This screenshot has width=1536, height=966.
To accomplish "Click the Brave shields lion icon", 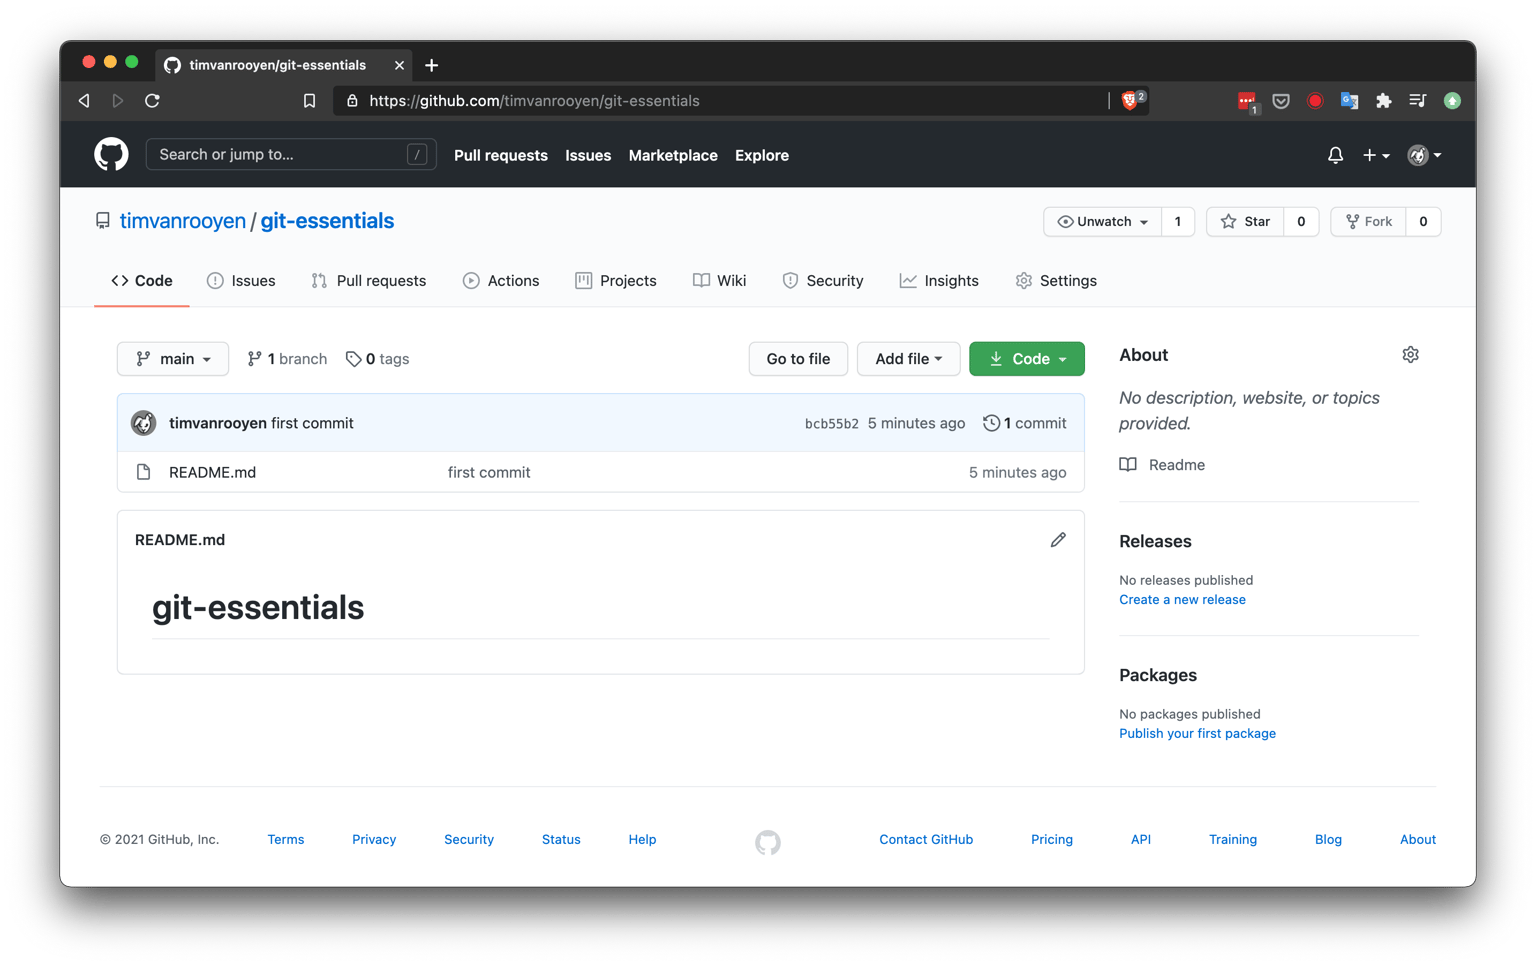I will point(1131,100).
